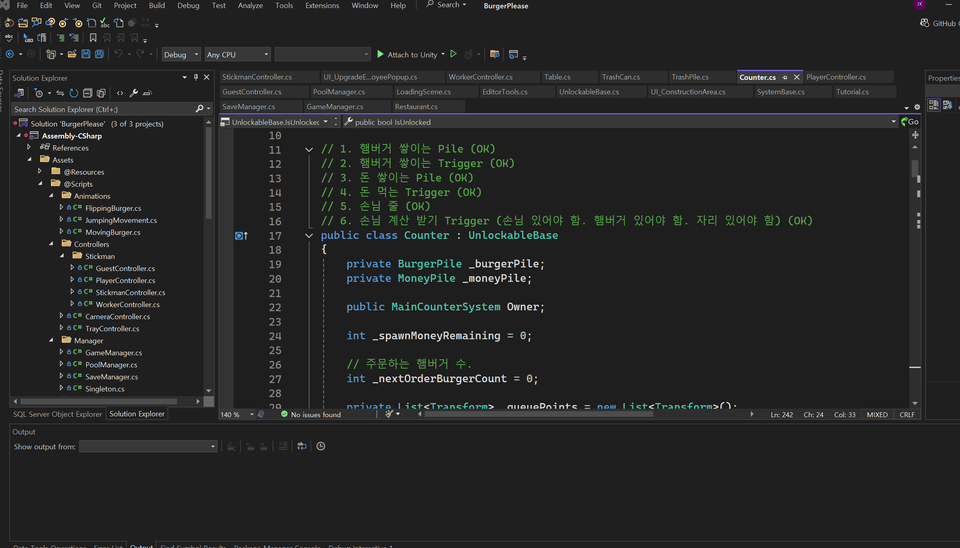Collapse the Counter class code fold on line 17
Image resolution: width=960 pixels, height=548 pixels.
pos(309,236)
